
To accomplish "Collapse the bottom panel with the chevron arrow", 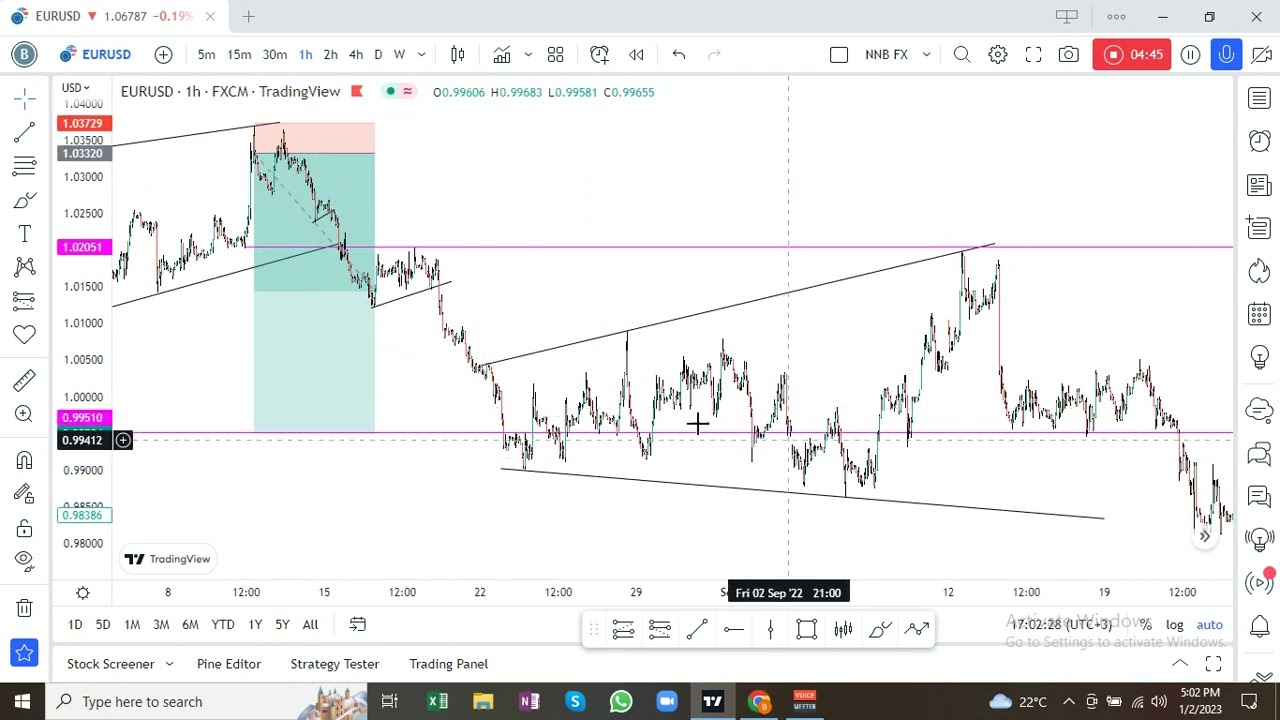I will 1180,664.
